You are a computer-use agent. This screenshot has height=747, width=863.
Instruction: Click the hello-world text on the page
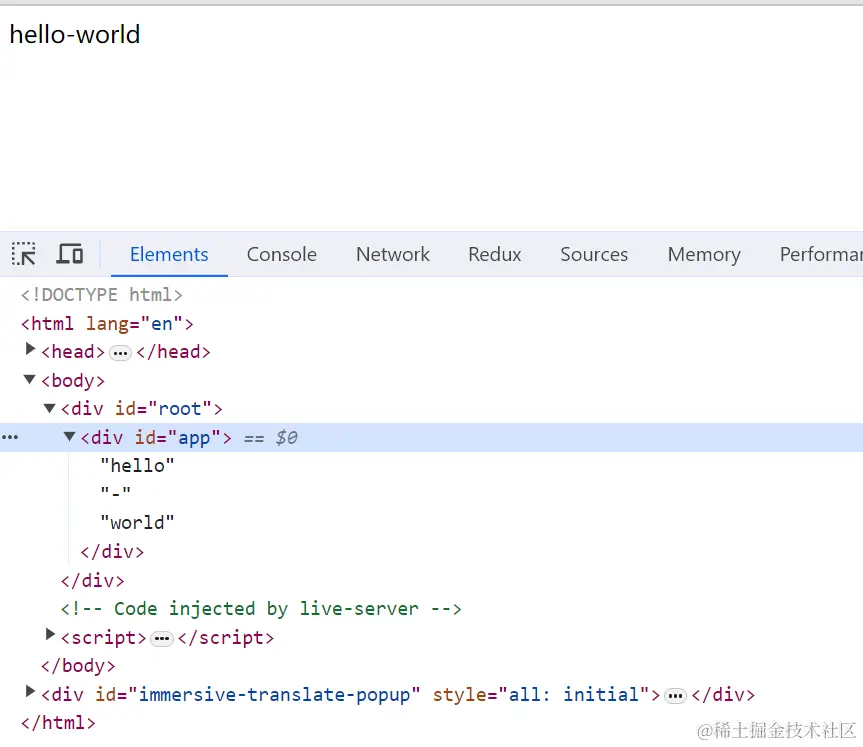[75, 35]
